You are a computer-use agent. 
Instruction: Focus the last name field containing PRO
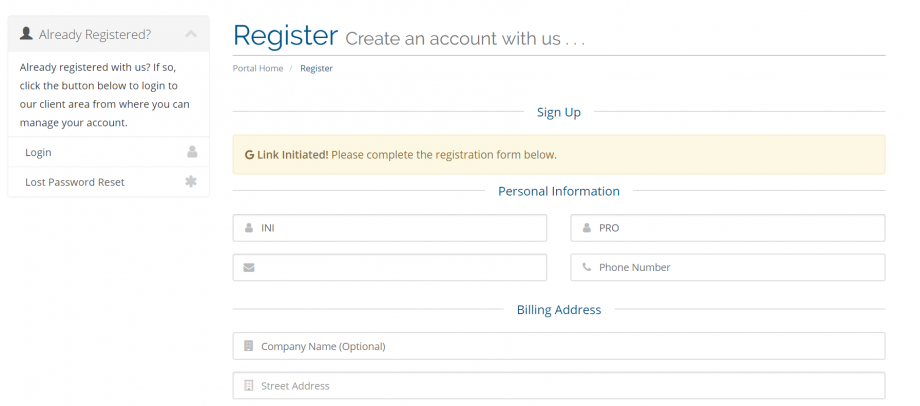pos(738,228)
